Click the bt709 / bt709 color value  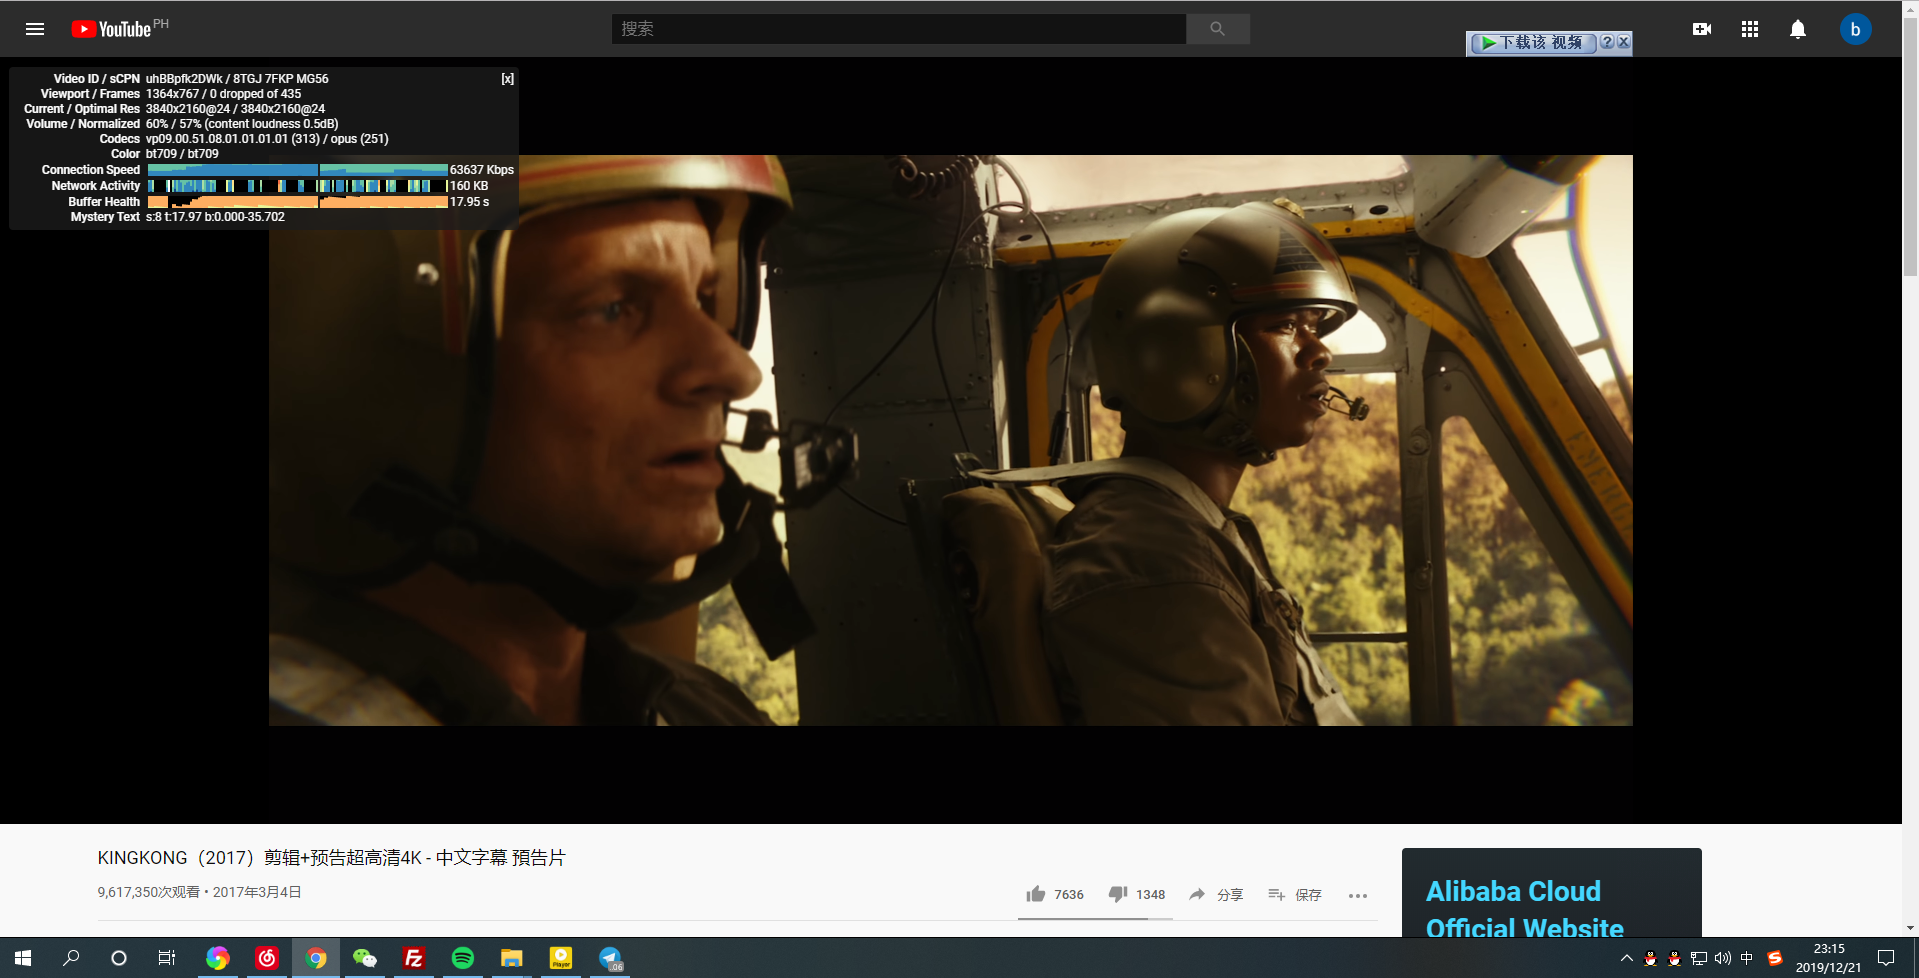tap(182, 154)
